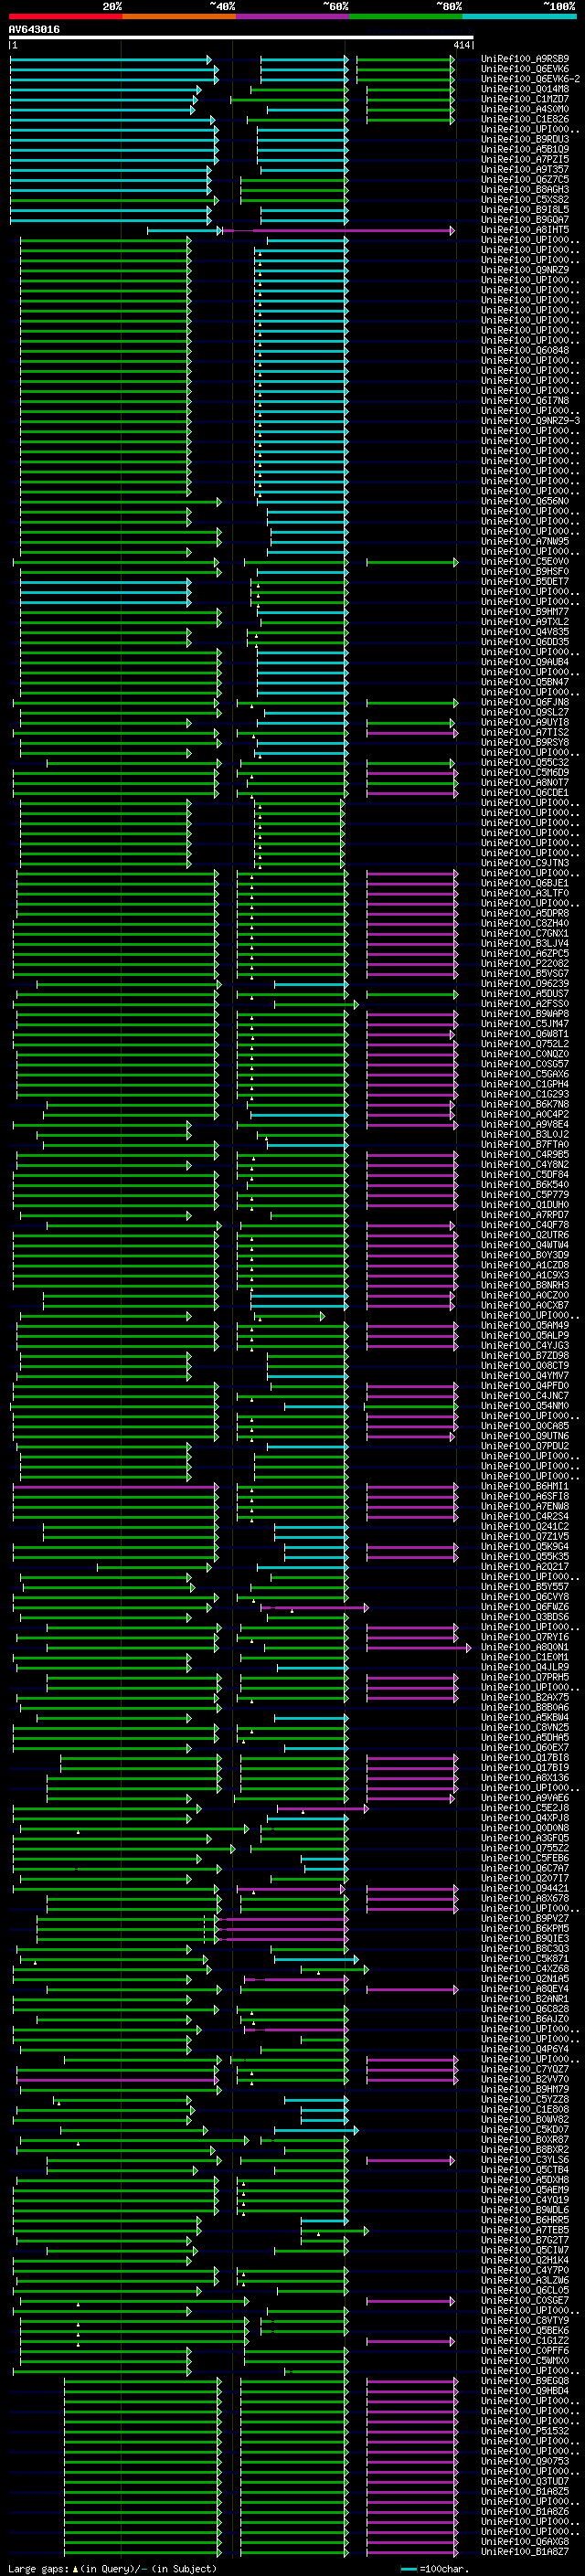This screenshot has width=585, height=2576.
Task: Select the UniRef100_Q6FJN8 row label
Action: [x=525, y=703]
